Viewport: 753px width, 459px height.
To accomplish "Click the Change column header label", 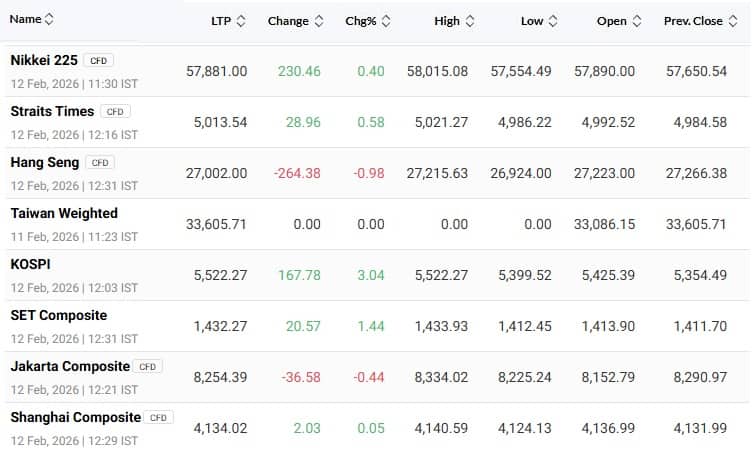I will click(288, 21).
